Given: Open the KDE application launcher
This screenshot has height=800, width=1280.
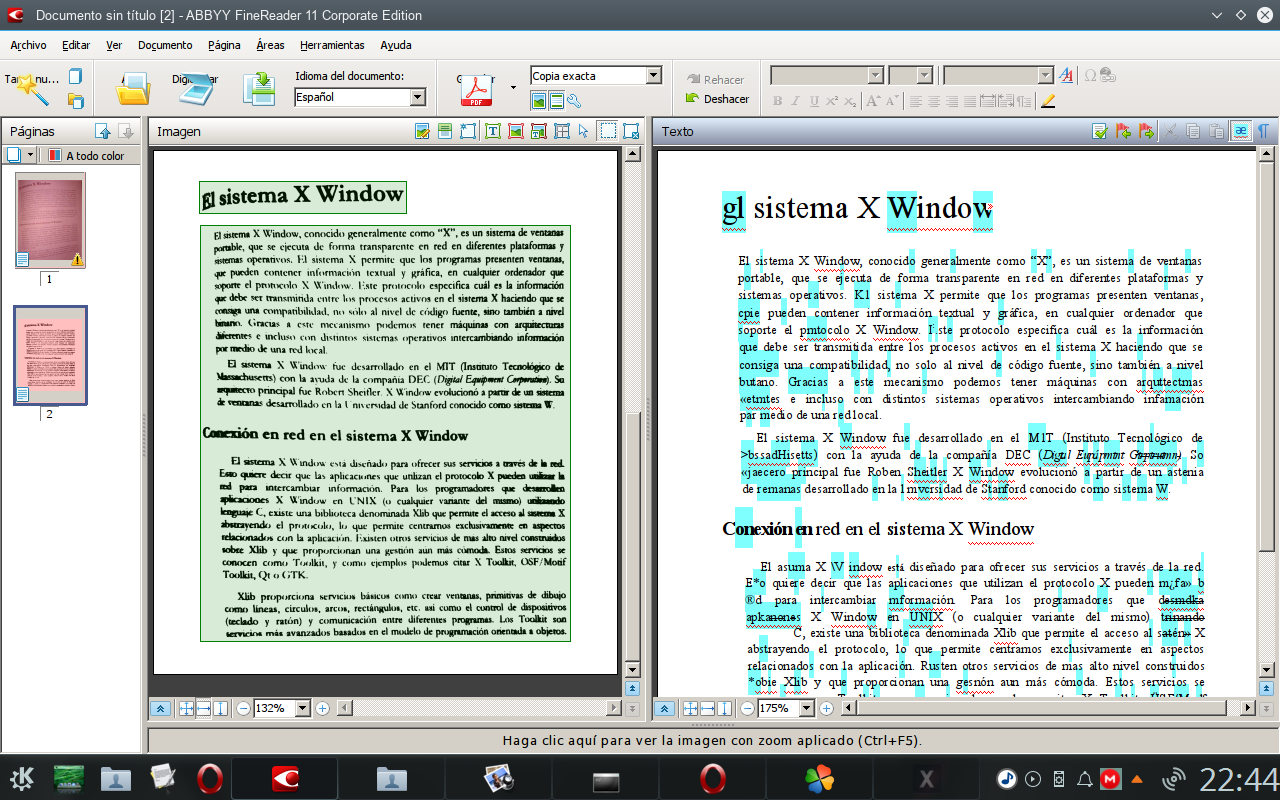Looking at the screenshot, I should coord(22,778).
